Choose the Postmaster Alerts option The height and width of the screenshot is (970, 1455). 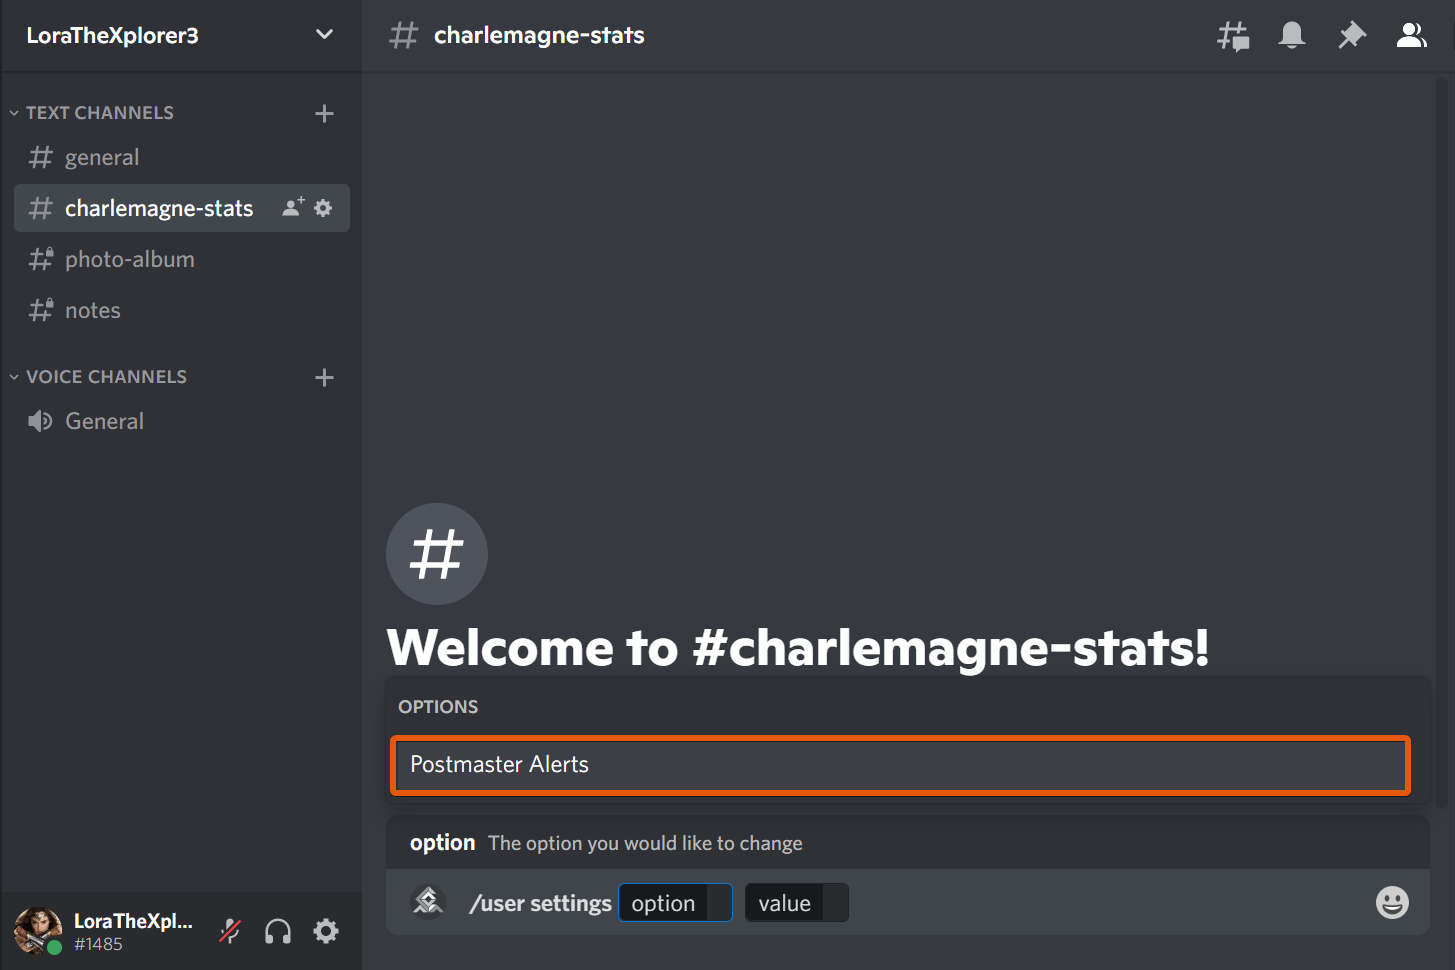900,765
